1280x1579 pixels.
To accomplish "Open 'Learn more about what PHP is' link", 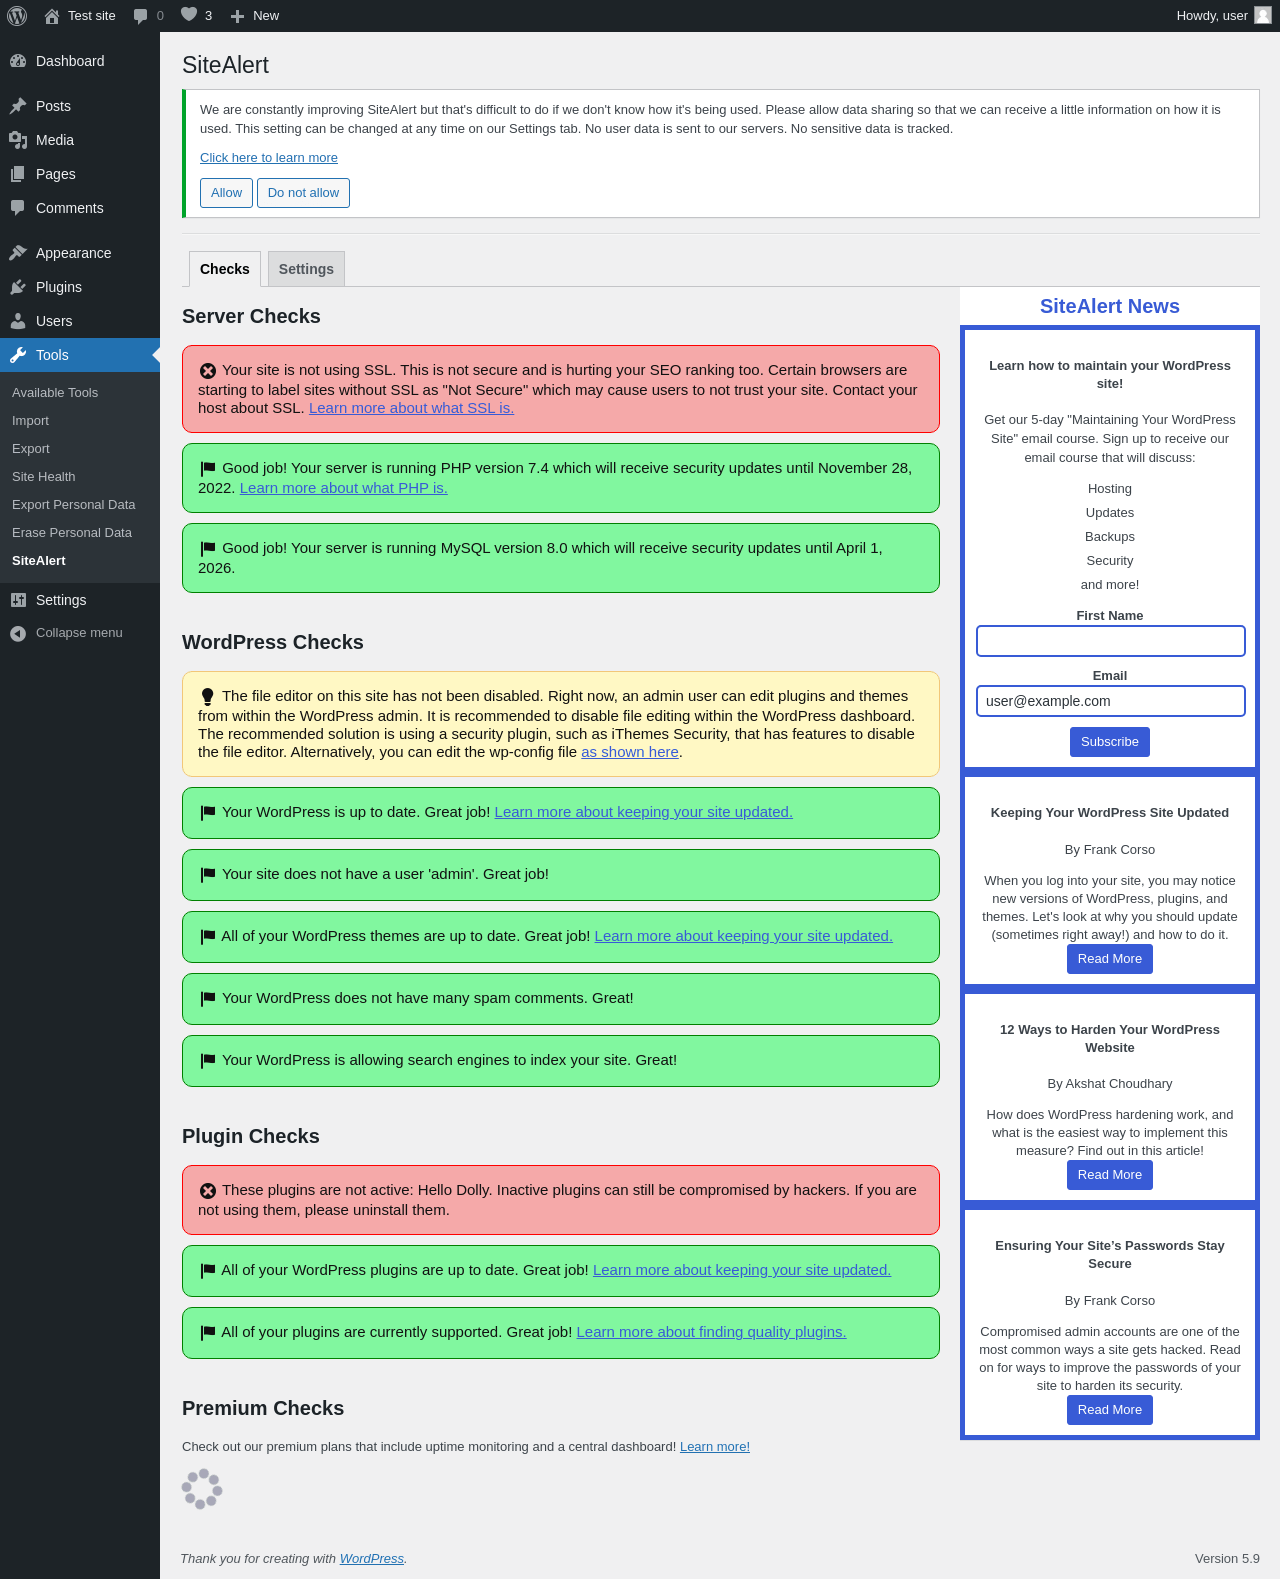I will point(343,488).
